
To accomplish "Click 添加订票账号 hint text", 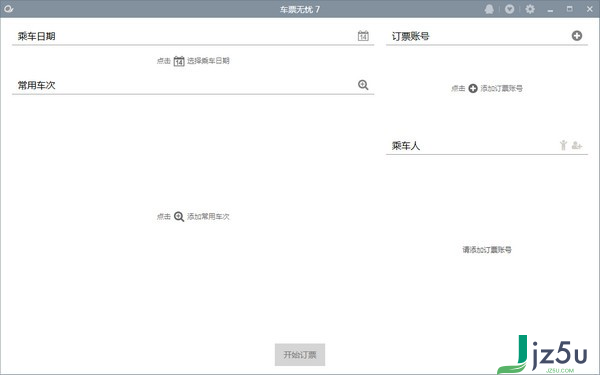I will [501, 88].
